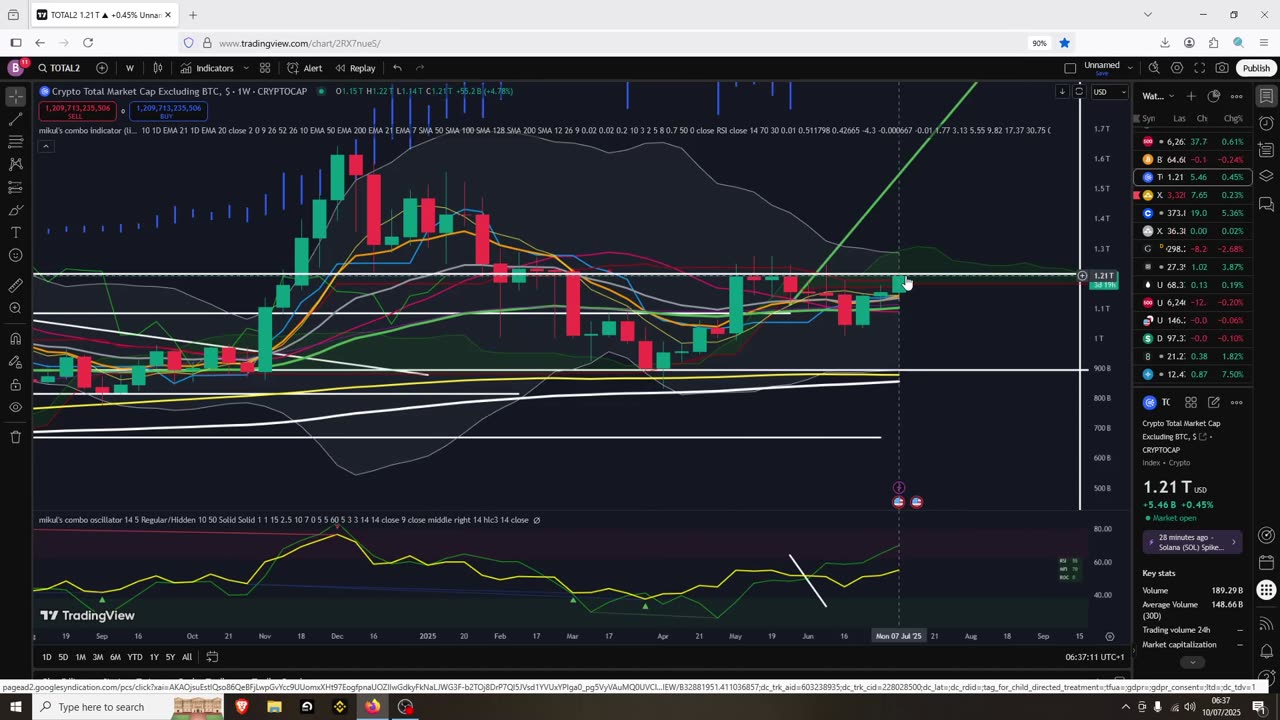Open chats icon in right sidebar

[1266, 204]
